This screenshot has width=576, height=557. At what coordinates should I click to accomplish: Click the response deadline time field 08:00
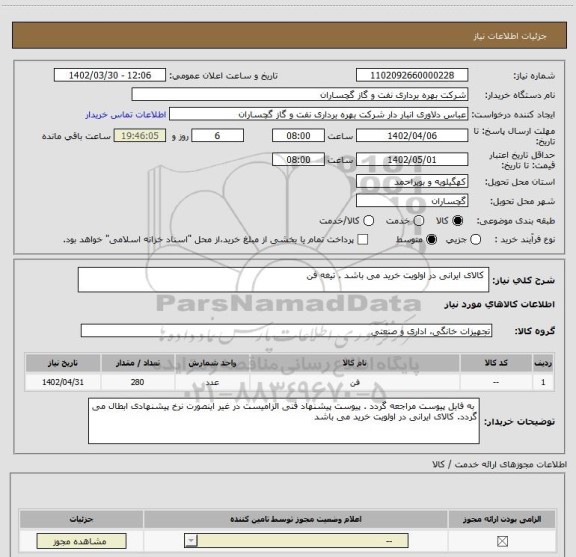tap(298, 136)
